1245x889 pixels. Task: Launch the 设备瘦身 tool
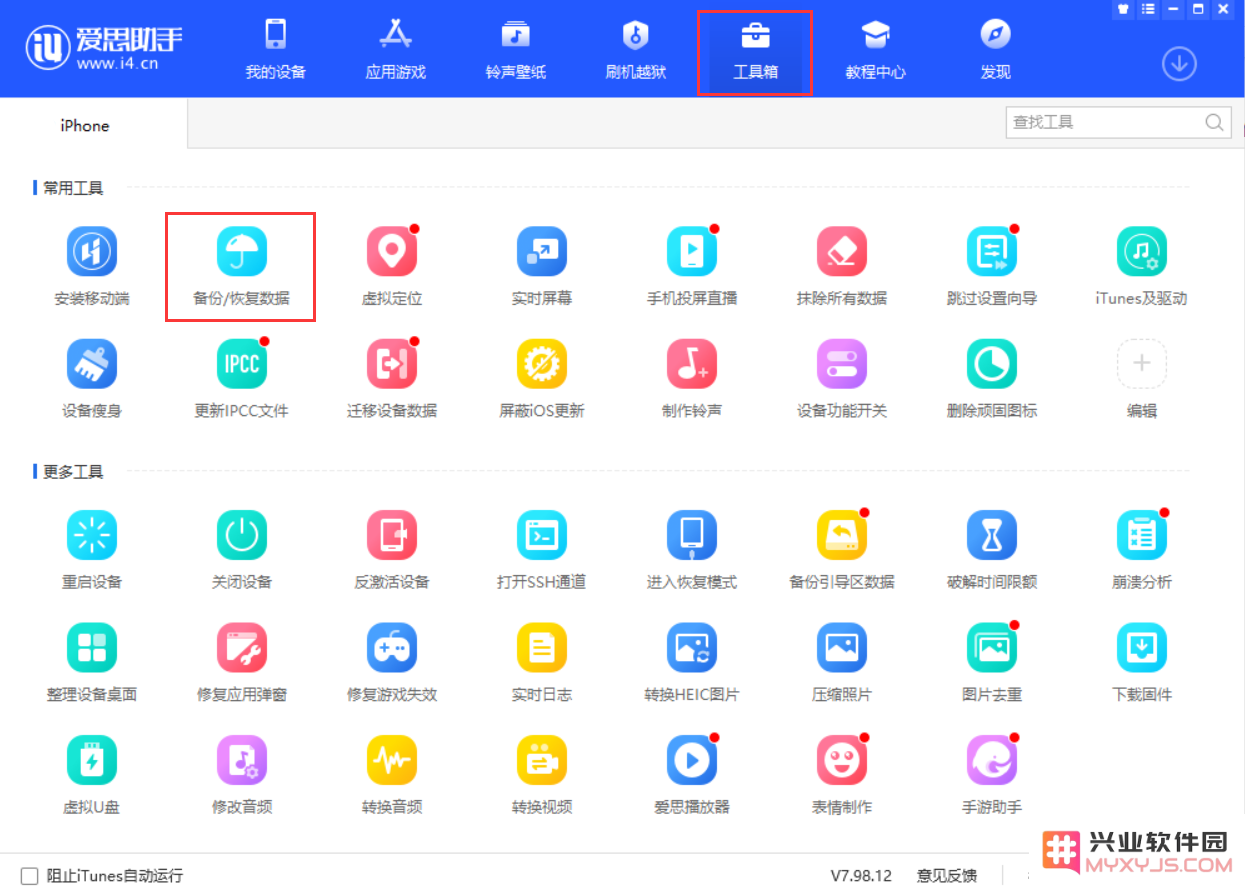click(92, 378)
